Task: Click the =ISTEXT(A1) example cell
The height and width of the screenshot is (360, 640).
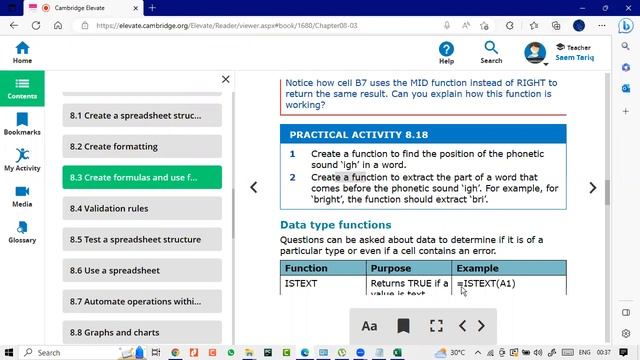Action: 509,285
